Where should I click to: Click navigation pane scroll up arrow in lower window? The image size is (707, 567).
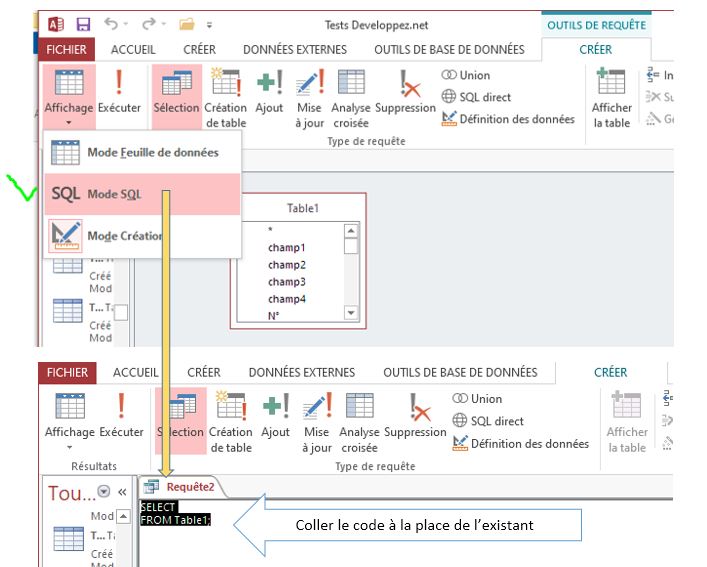click(x=123, y=516)
